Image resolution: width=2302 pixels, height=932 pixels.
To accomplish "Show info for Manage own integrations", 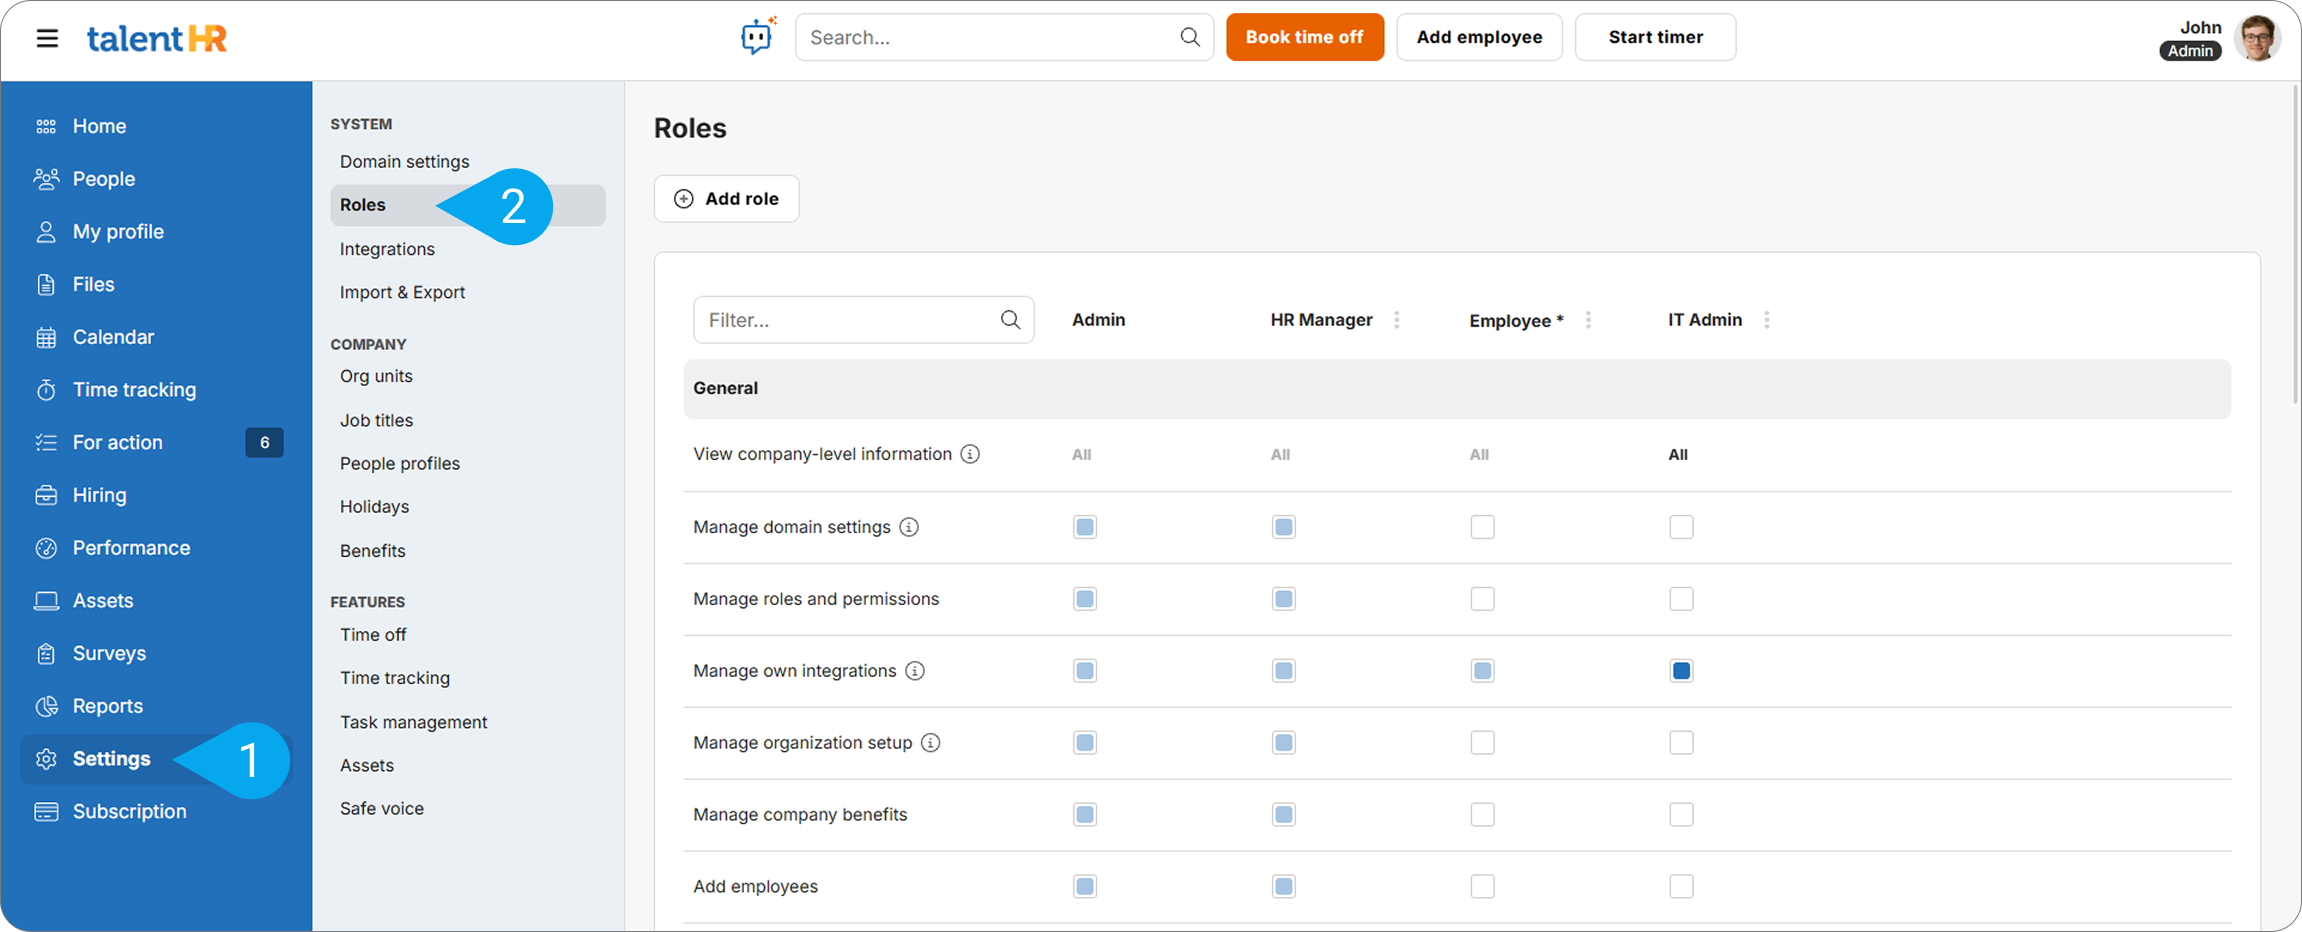I will pyautogui.click(x=915, y=671).
